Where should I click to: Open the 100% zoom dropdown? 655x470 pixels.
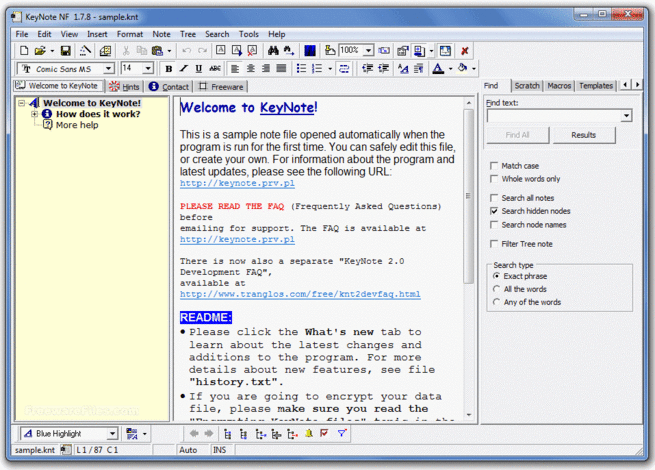pos(368,51)
